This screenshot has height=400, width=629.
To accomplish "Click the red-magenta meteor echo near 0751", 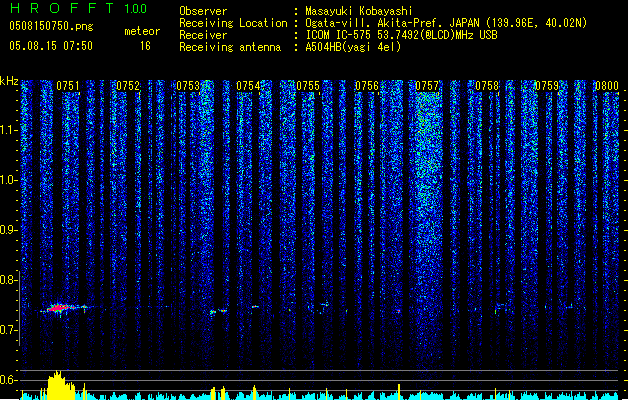I will click(59, 308).
